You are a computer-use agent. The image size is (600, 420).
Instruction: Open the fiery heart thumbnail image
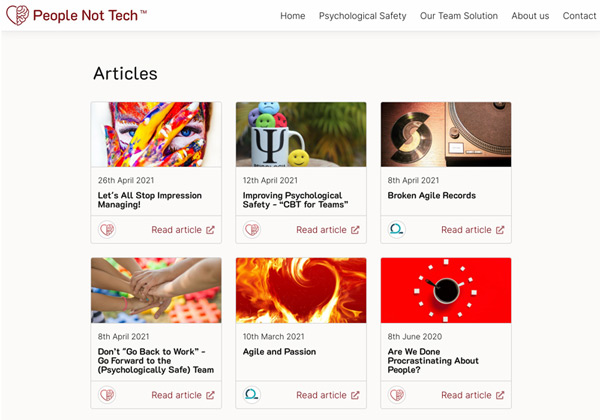301,290
